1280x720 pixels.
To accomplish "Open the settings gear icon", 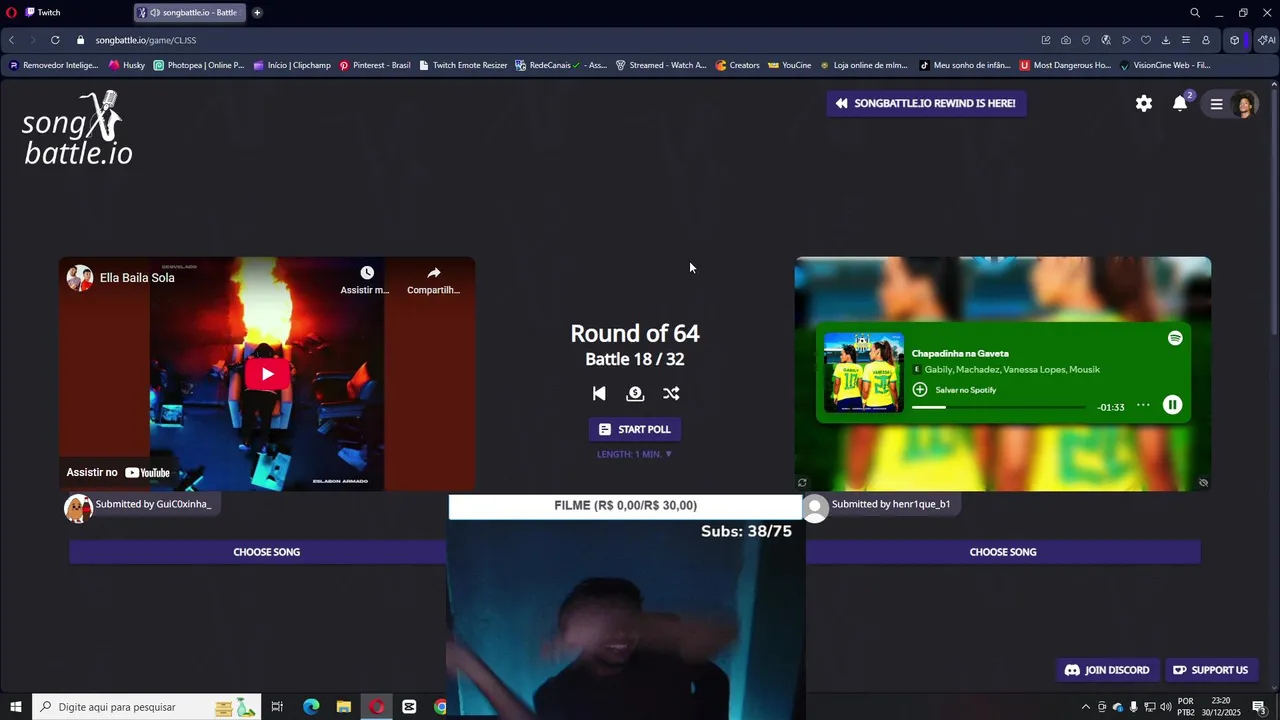I will pyautogui.click(x=1144, y=104).
